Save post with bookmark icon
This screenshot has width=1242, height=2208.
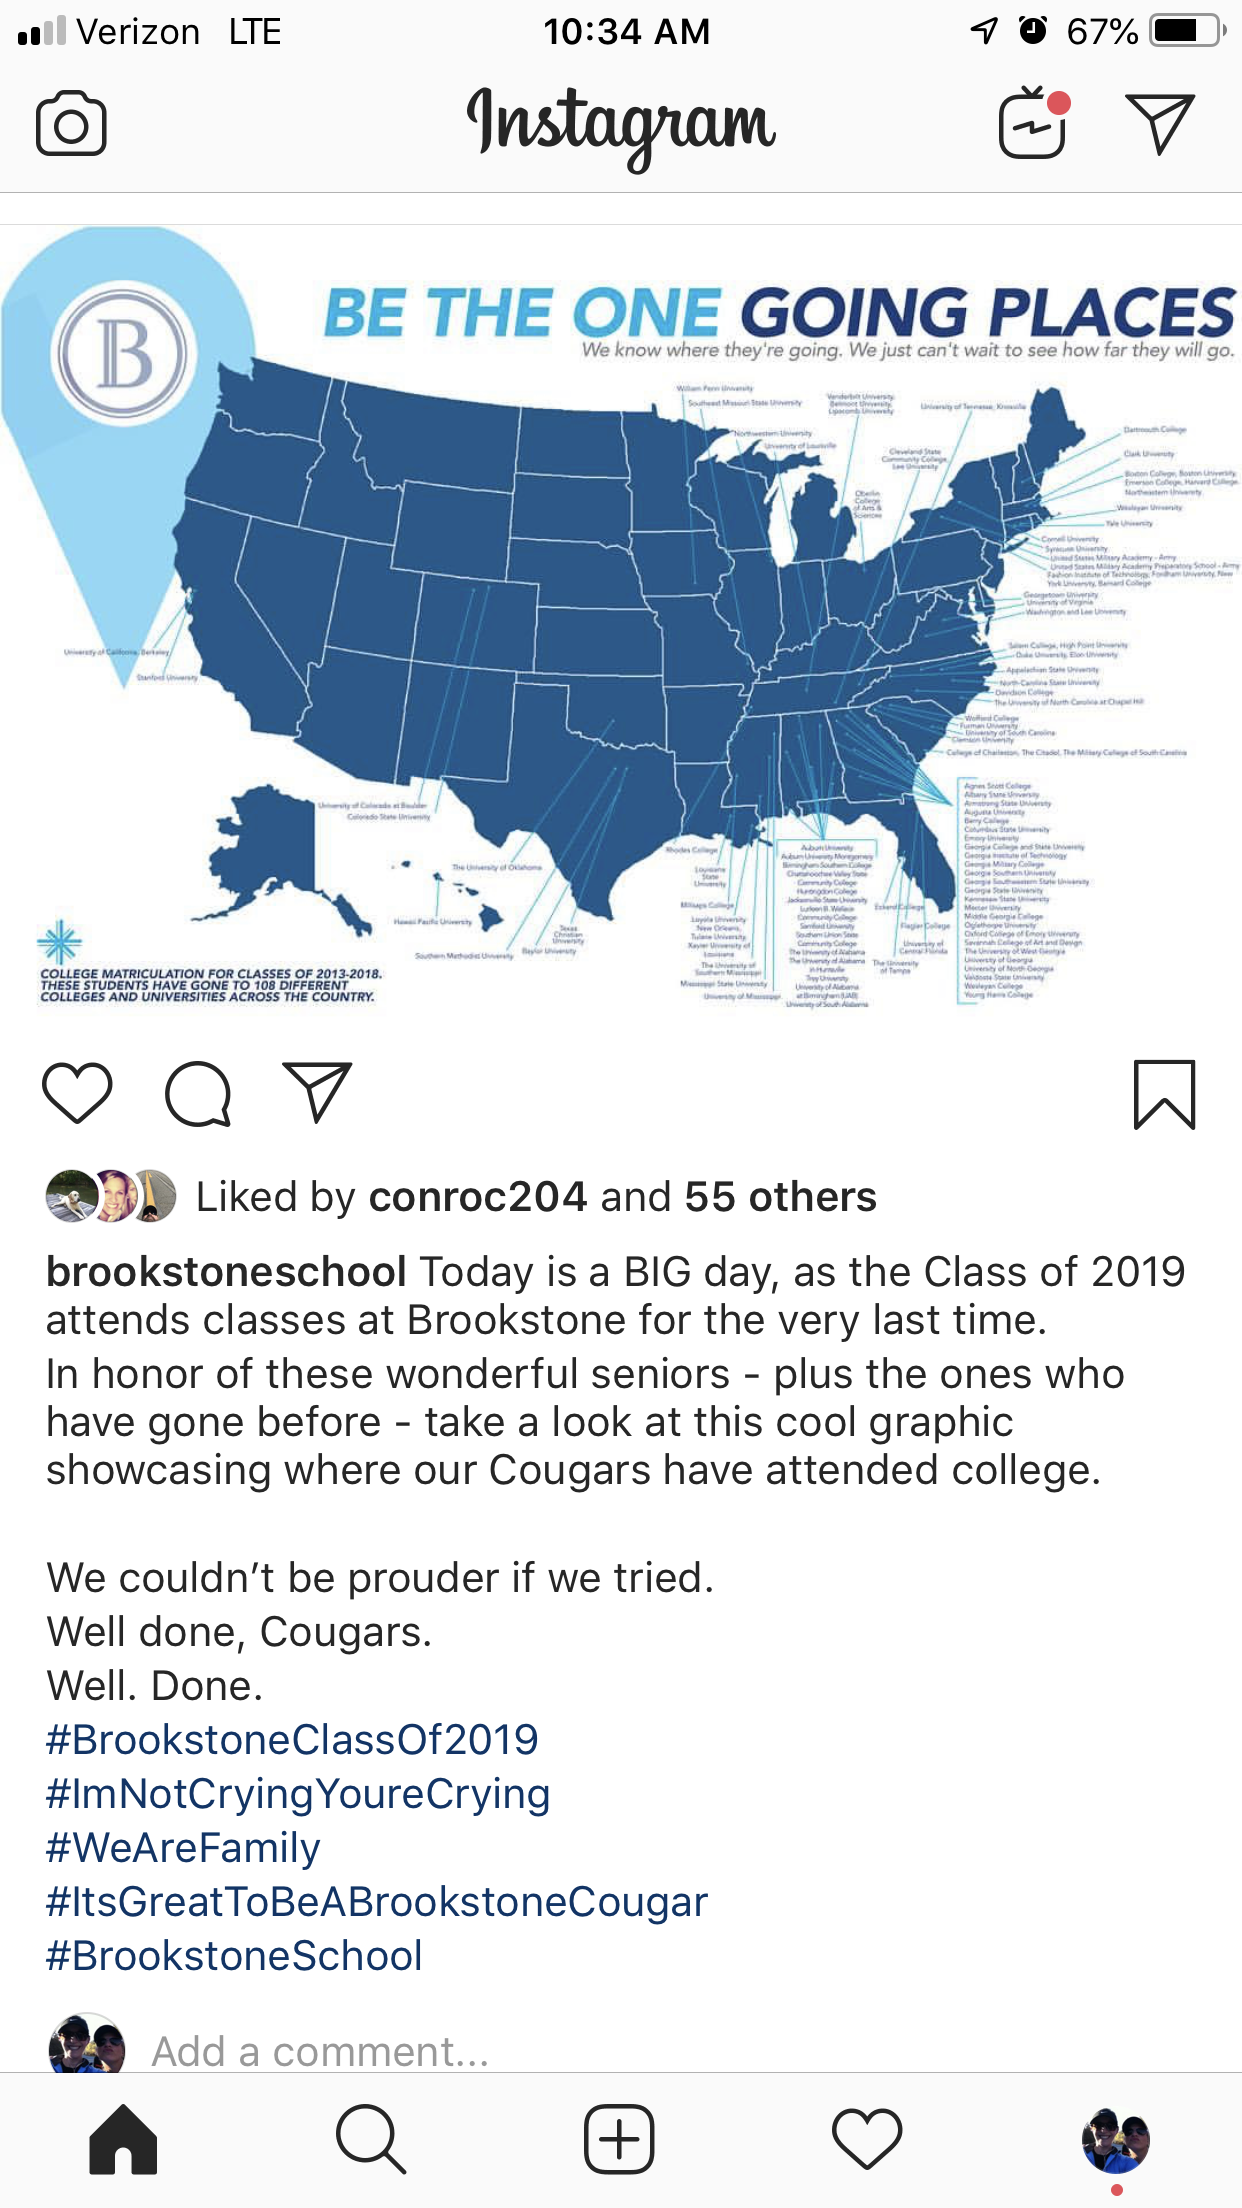click(x=1164, y=1094)
